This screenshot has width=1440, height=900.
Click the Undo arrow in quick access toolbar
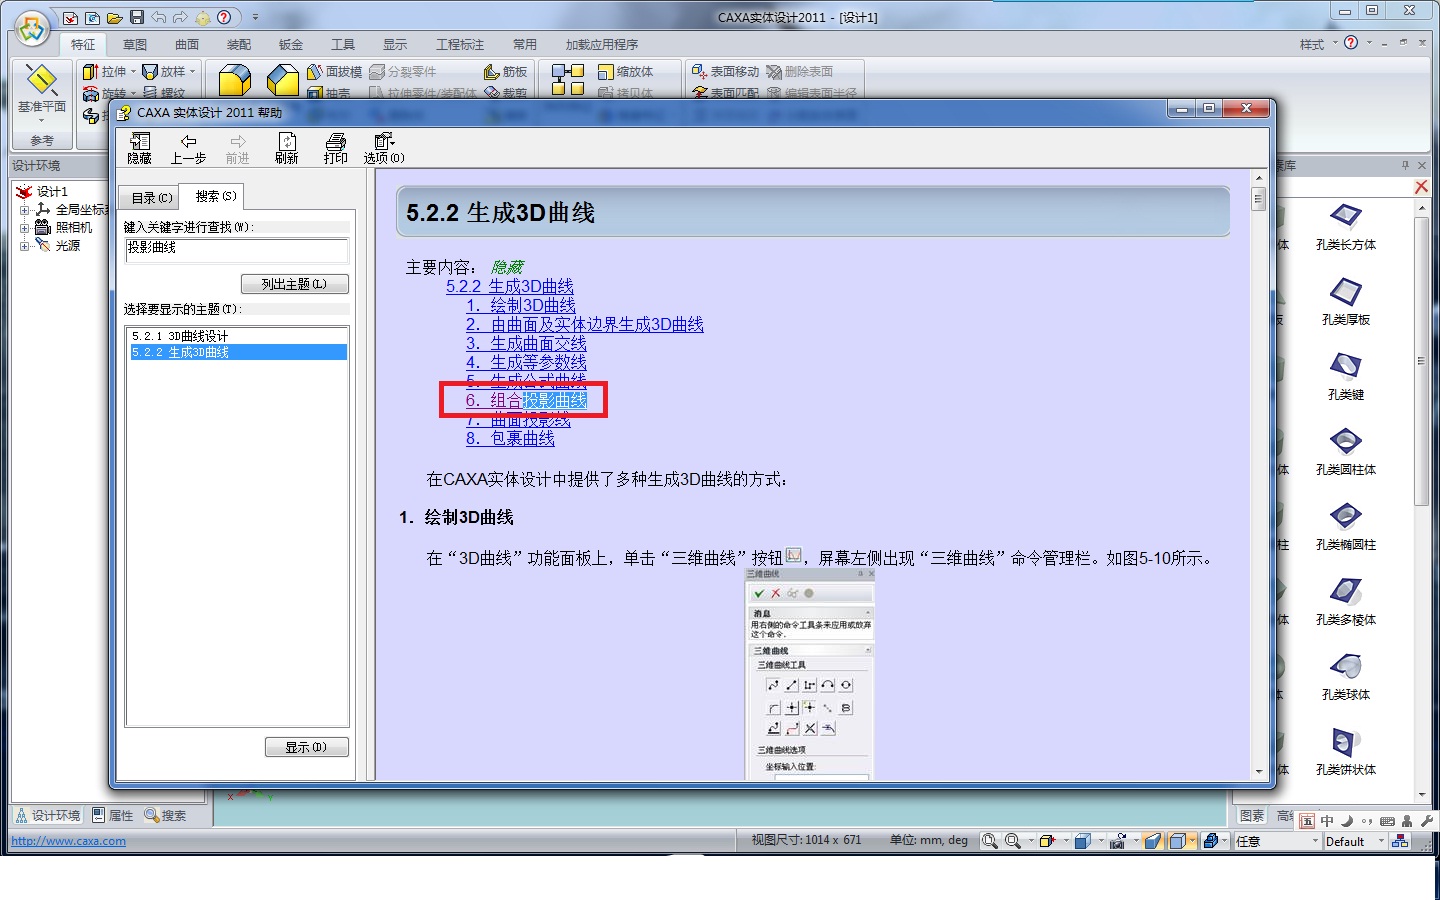click(x=159, y=17)
